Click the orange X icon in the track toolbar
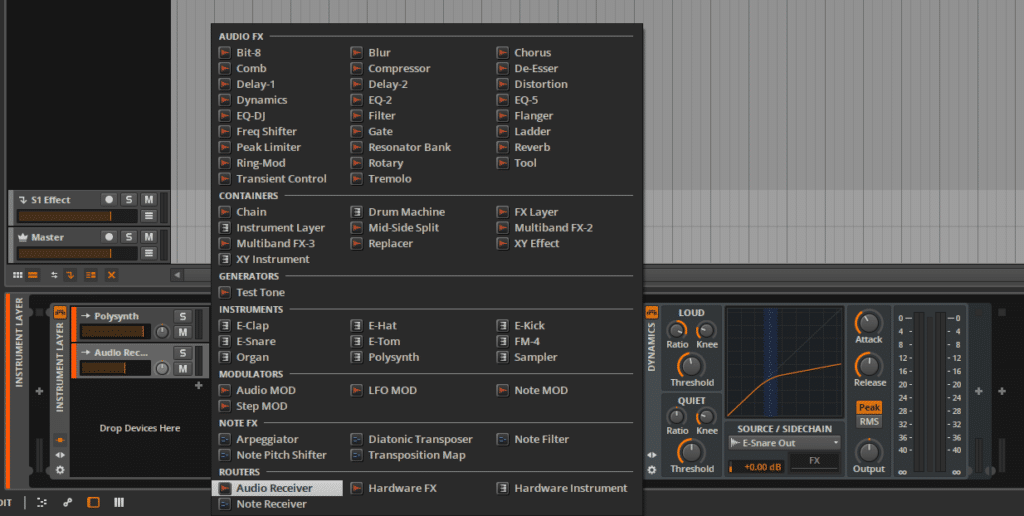The width and height of the screenshot is (1024, 516). click(x=111, y=275)
